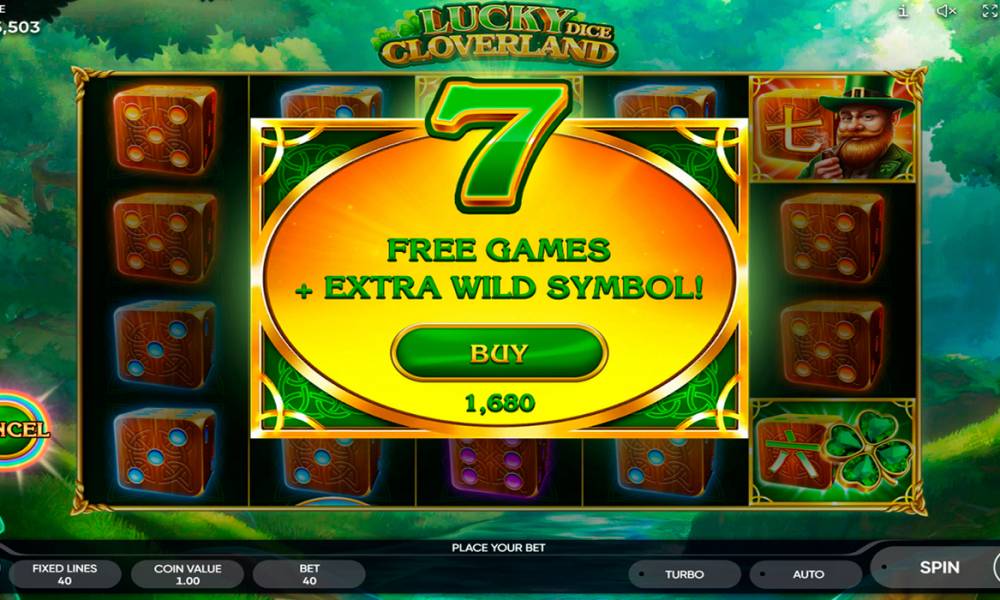This screenshot has height=600, width=1000.
Task: Hit the SPIN button
Action: [939, 567]
